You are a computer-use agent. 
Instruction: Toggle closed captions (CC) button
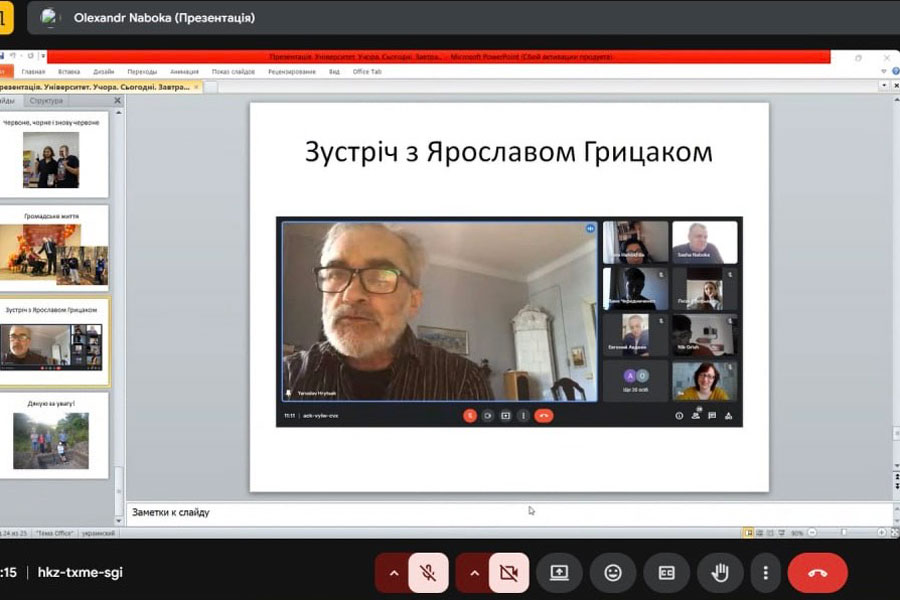(x=666, y=572)
